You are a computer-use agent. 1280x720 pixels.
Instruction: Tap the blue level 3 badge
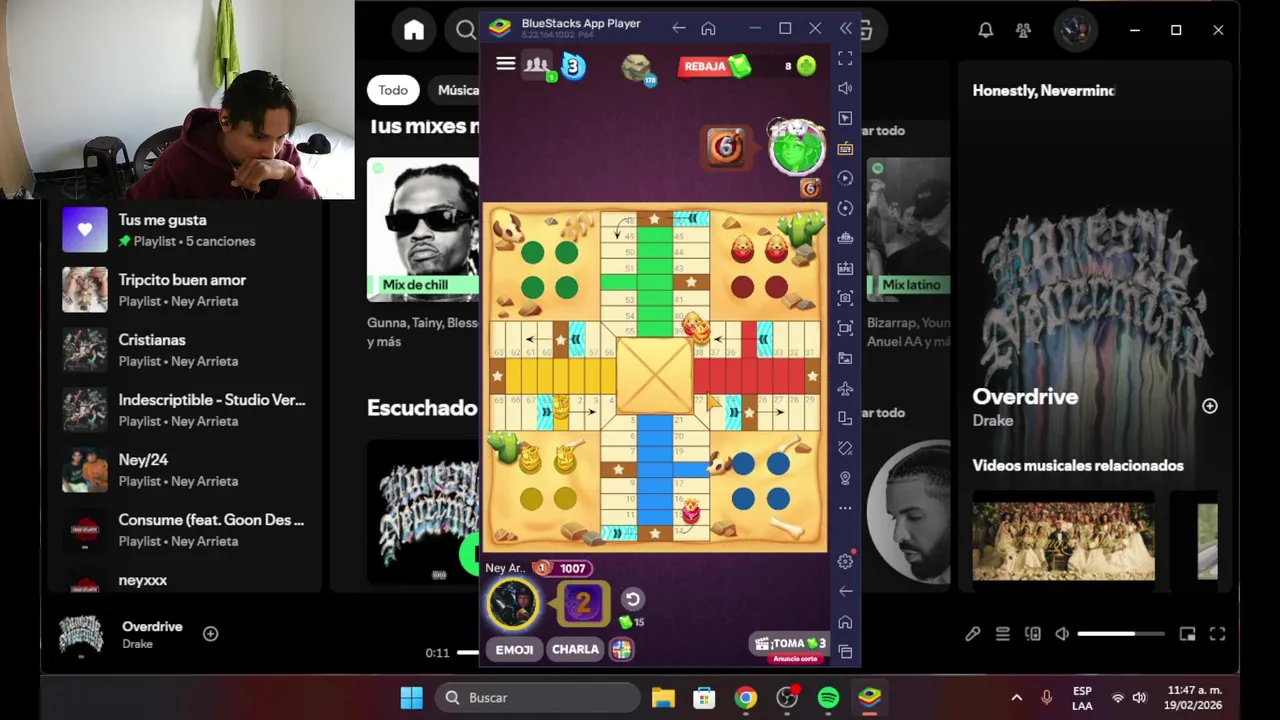(573, 67)
